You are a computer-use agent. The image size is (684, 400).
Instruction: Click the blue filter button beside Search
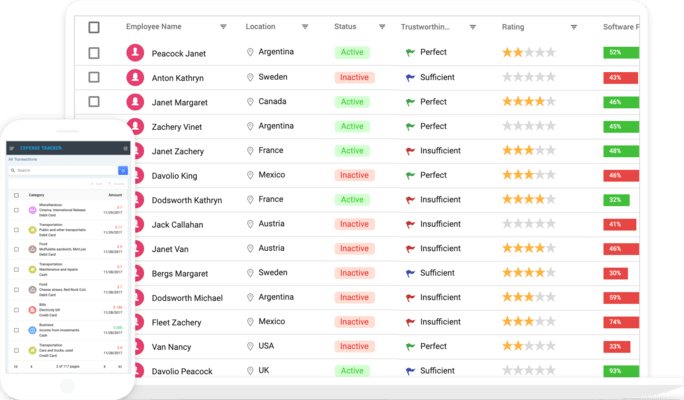click(123, 171)
